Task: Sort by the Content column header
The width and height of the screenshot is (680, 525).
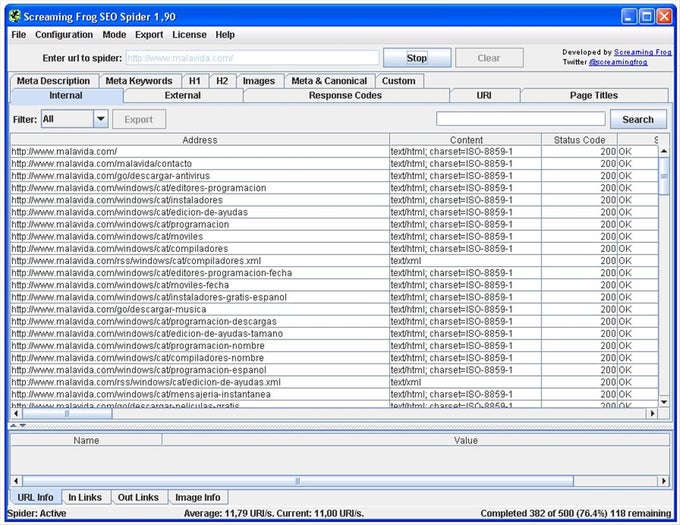Action: point(466,140)
